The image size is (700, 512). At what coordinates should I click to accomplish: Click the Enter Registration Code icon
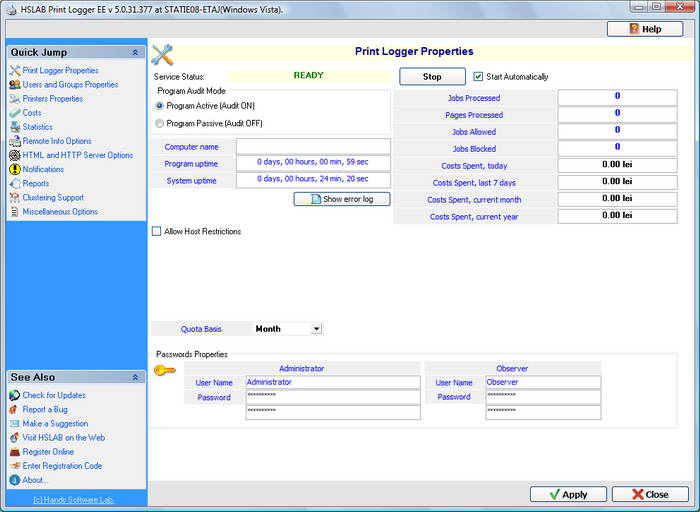point(15,466)
